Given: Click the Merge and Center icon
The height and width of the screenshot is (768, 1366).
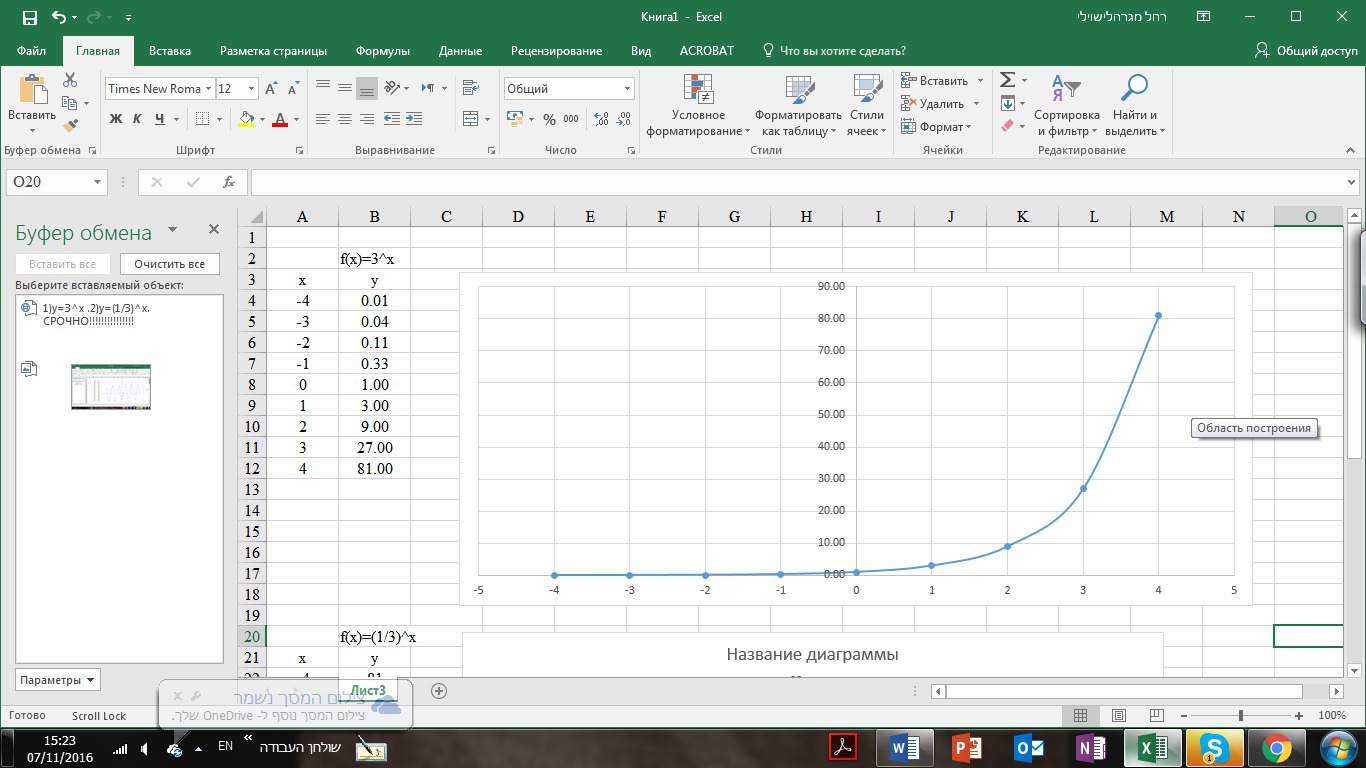Looking at the screenshot, I should point(470,119).
